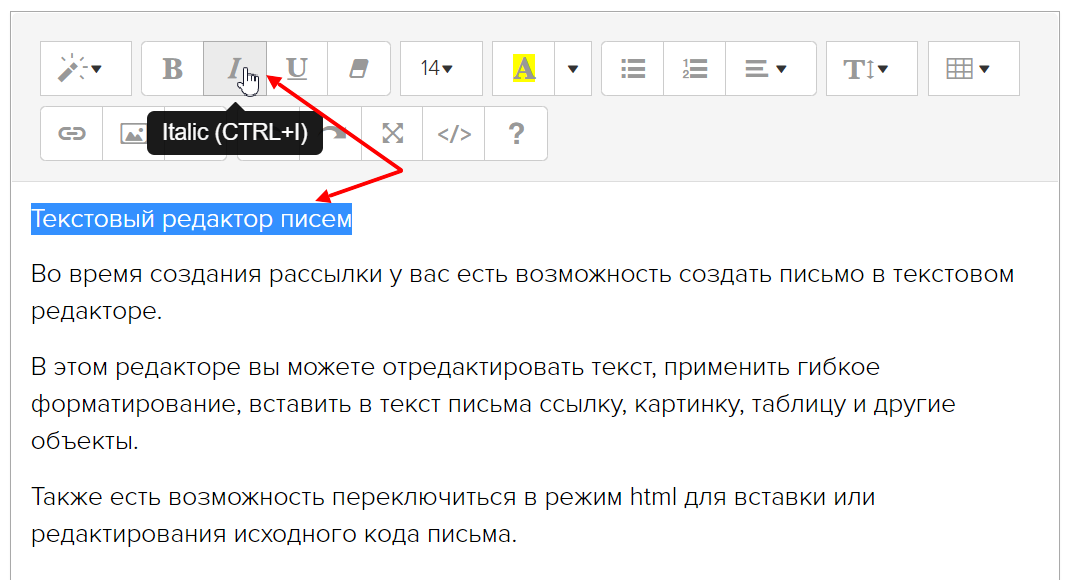Image resolution: width=1070 pixels, height=580 pixels.
Task: Click the insert link chain icon
Action: tap(72, 134)
